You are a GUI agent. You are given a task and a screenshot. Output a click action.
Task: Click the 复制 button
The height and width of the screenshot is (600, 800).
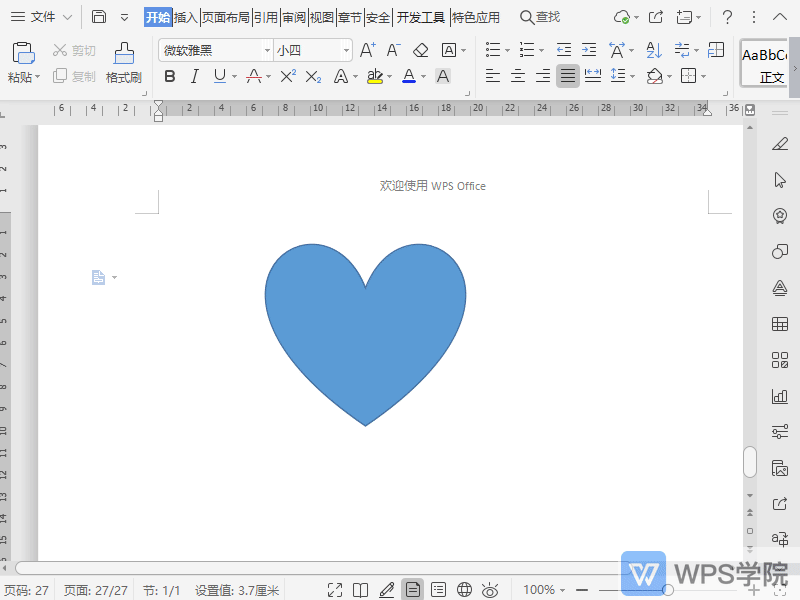tap(73, 76)
